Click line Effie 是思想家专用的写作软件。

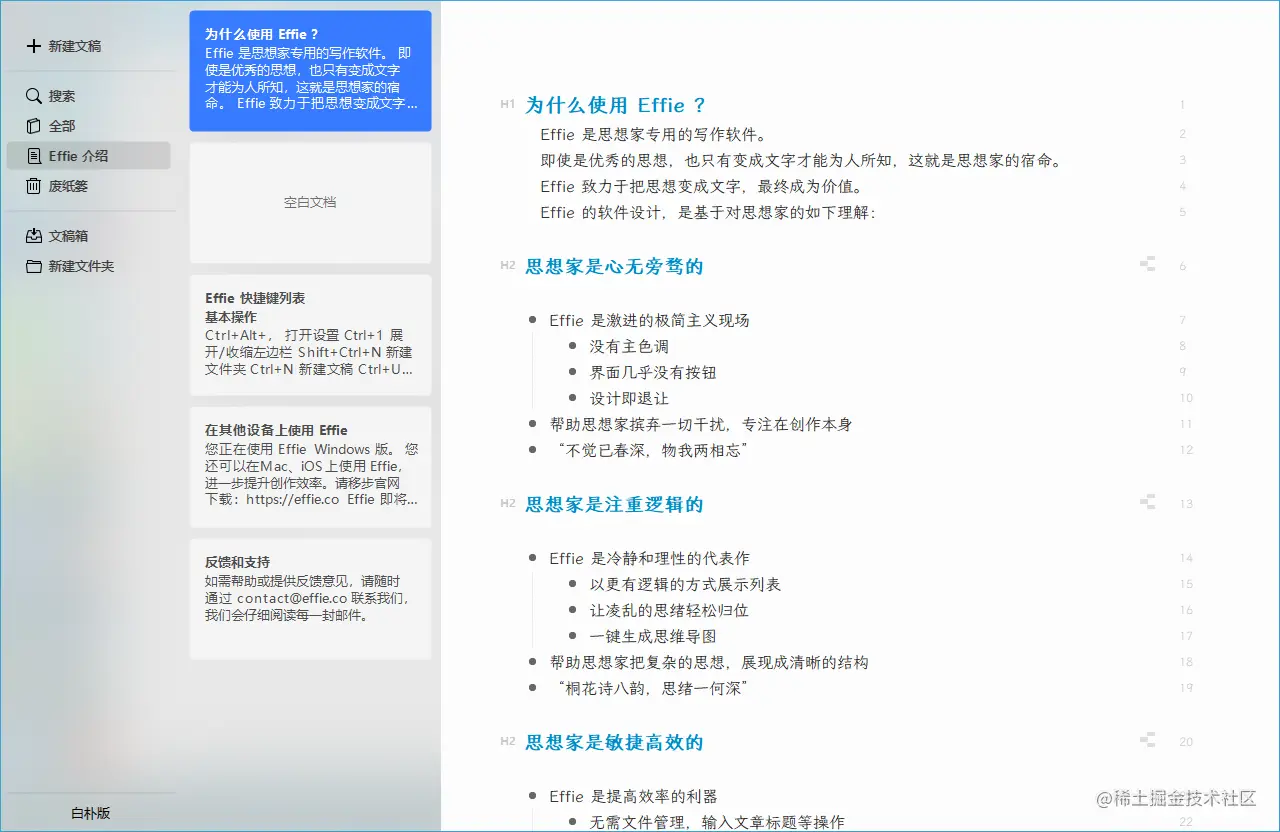(653, 134)
